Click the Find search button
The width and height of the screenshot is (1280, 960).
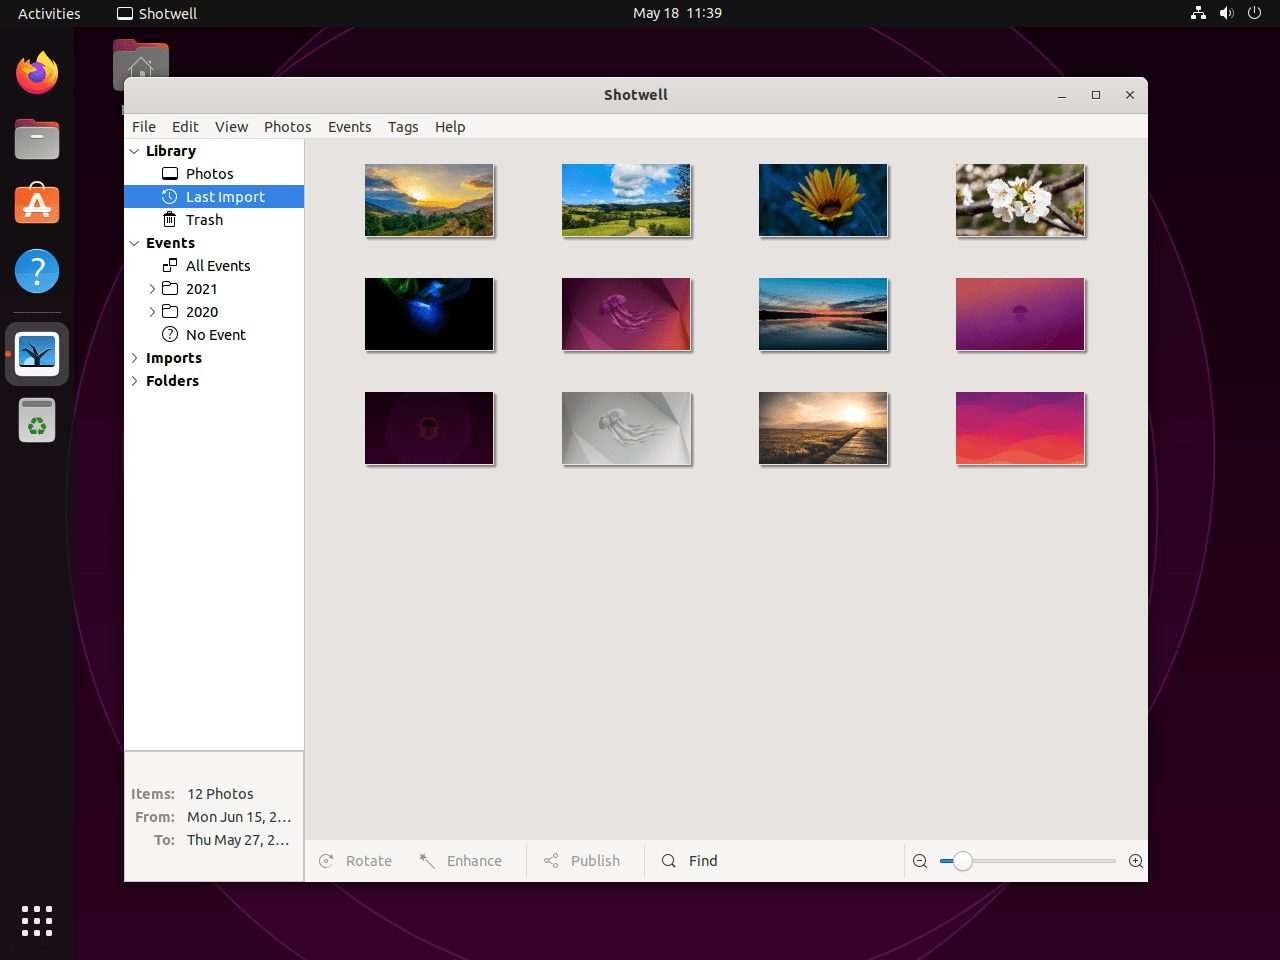(690, 861)
